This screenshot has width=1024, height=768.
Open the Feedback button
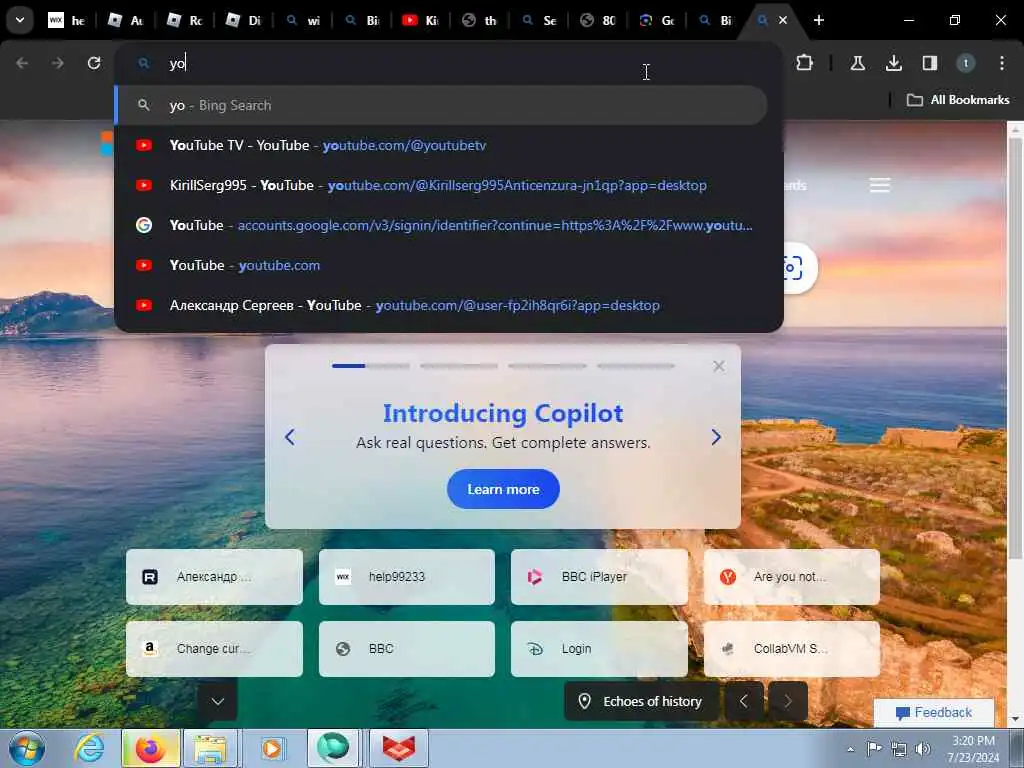click(x=934, y=712)
